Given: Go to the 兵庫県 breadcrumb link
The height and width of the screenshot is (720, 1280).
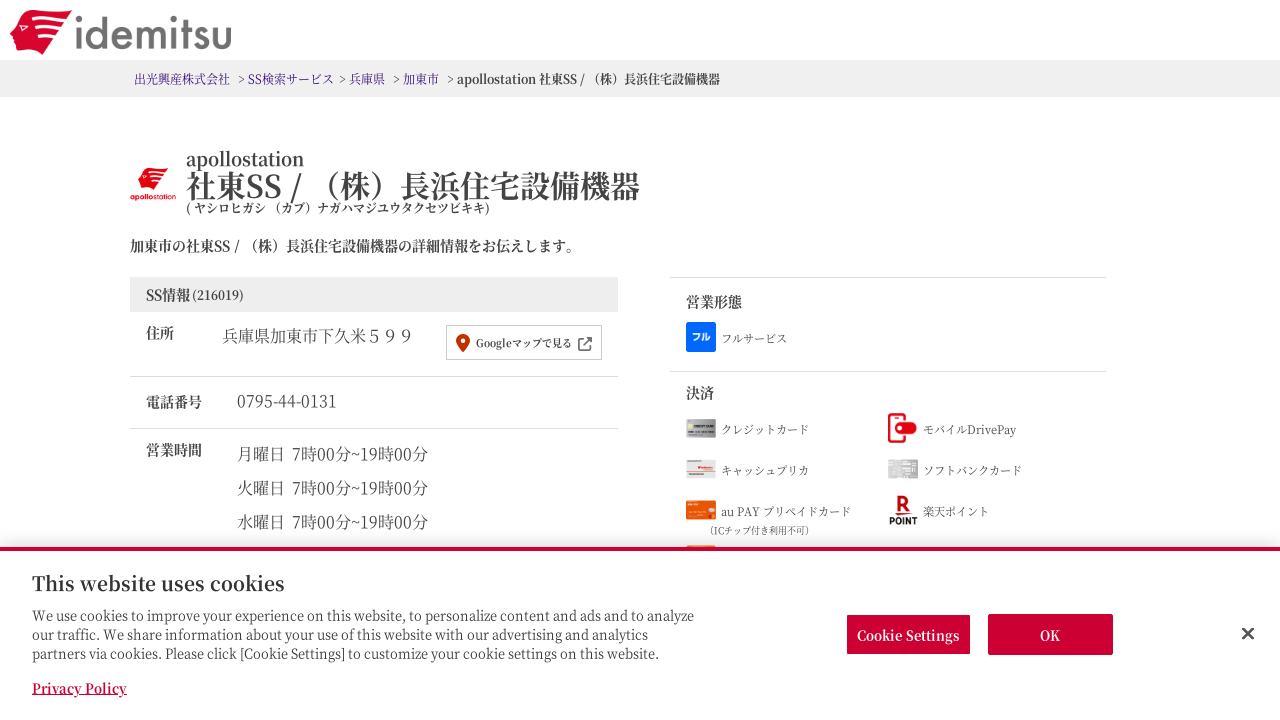Looking at the screenshot, I should [x=367, y=79].
